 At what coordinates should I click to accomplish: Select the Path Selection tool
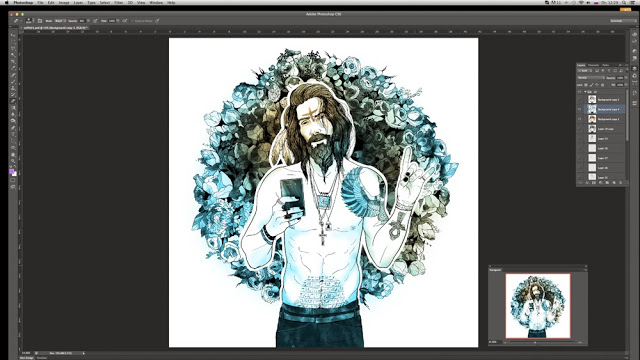[13, 141]
